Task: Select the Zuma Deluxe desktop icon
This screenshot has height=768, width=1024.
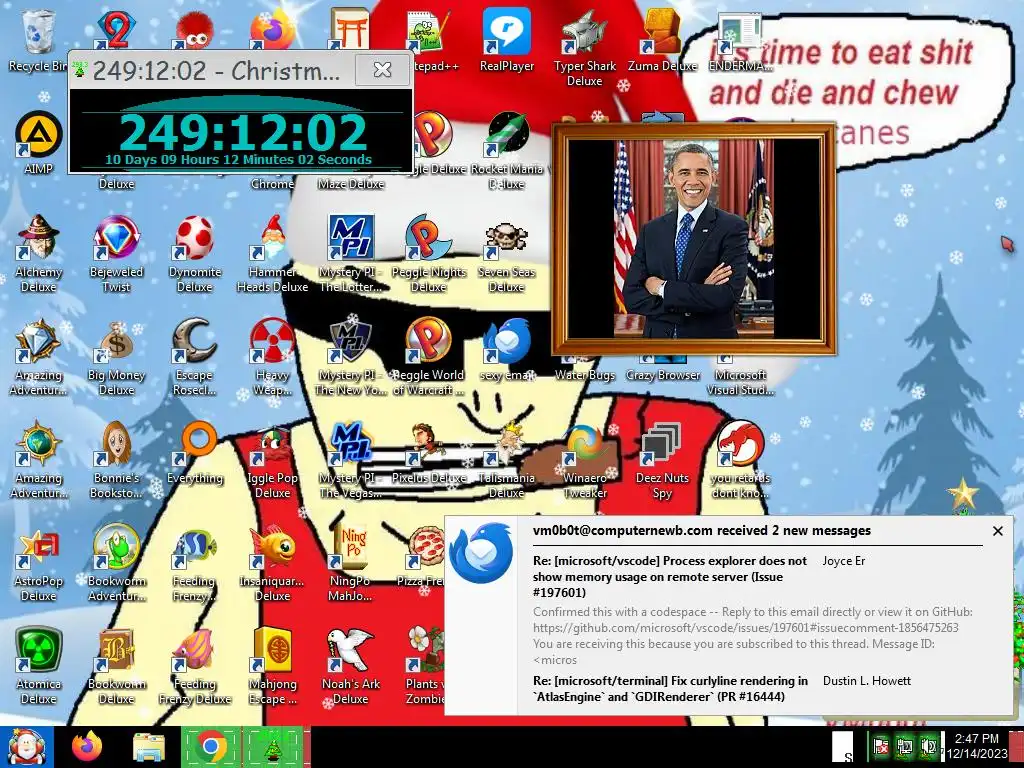Action: pos(662,40)
